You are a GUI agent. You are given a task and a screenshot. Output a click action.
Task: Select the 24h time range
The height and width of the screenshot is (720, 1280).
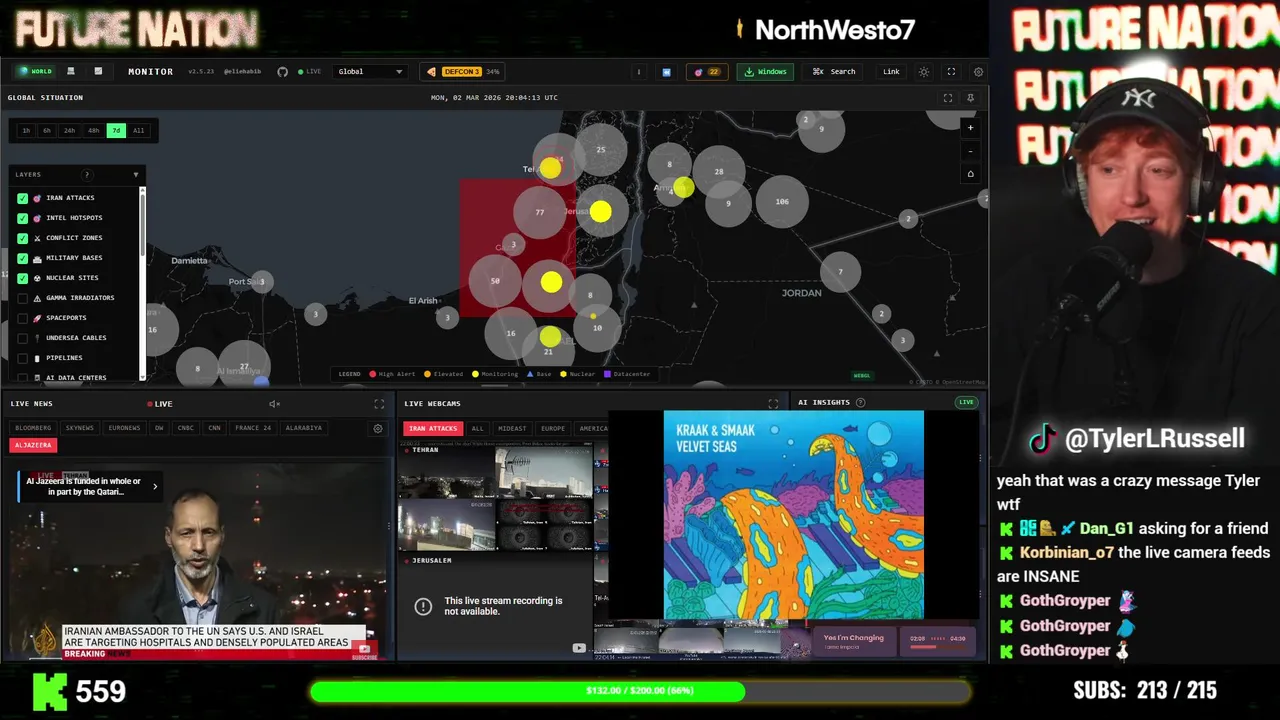[x=69, y=130]
